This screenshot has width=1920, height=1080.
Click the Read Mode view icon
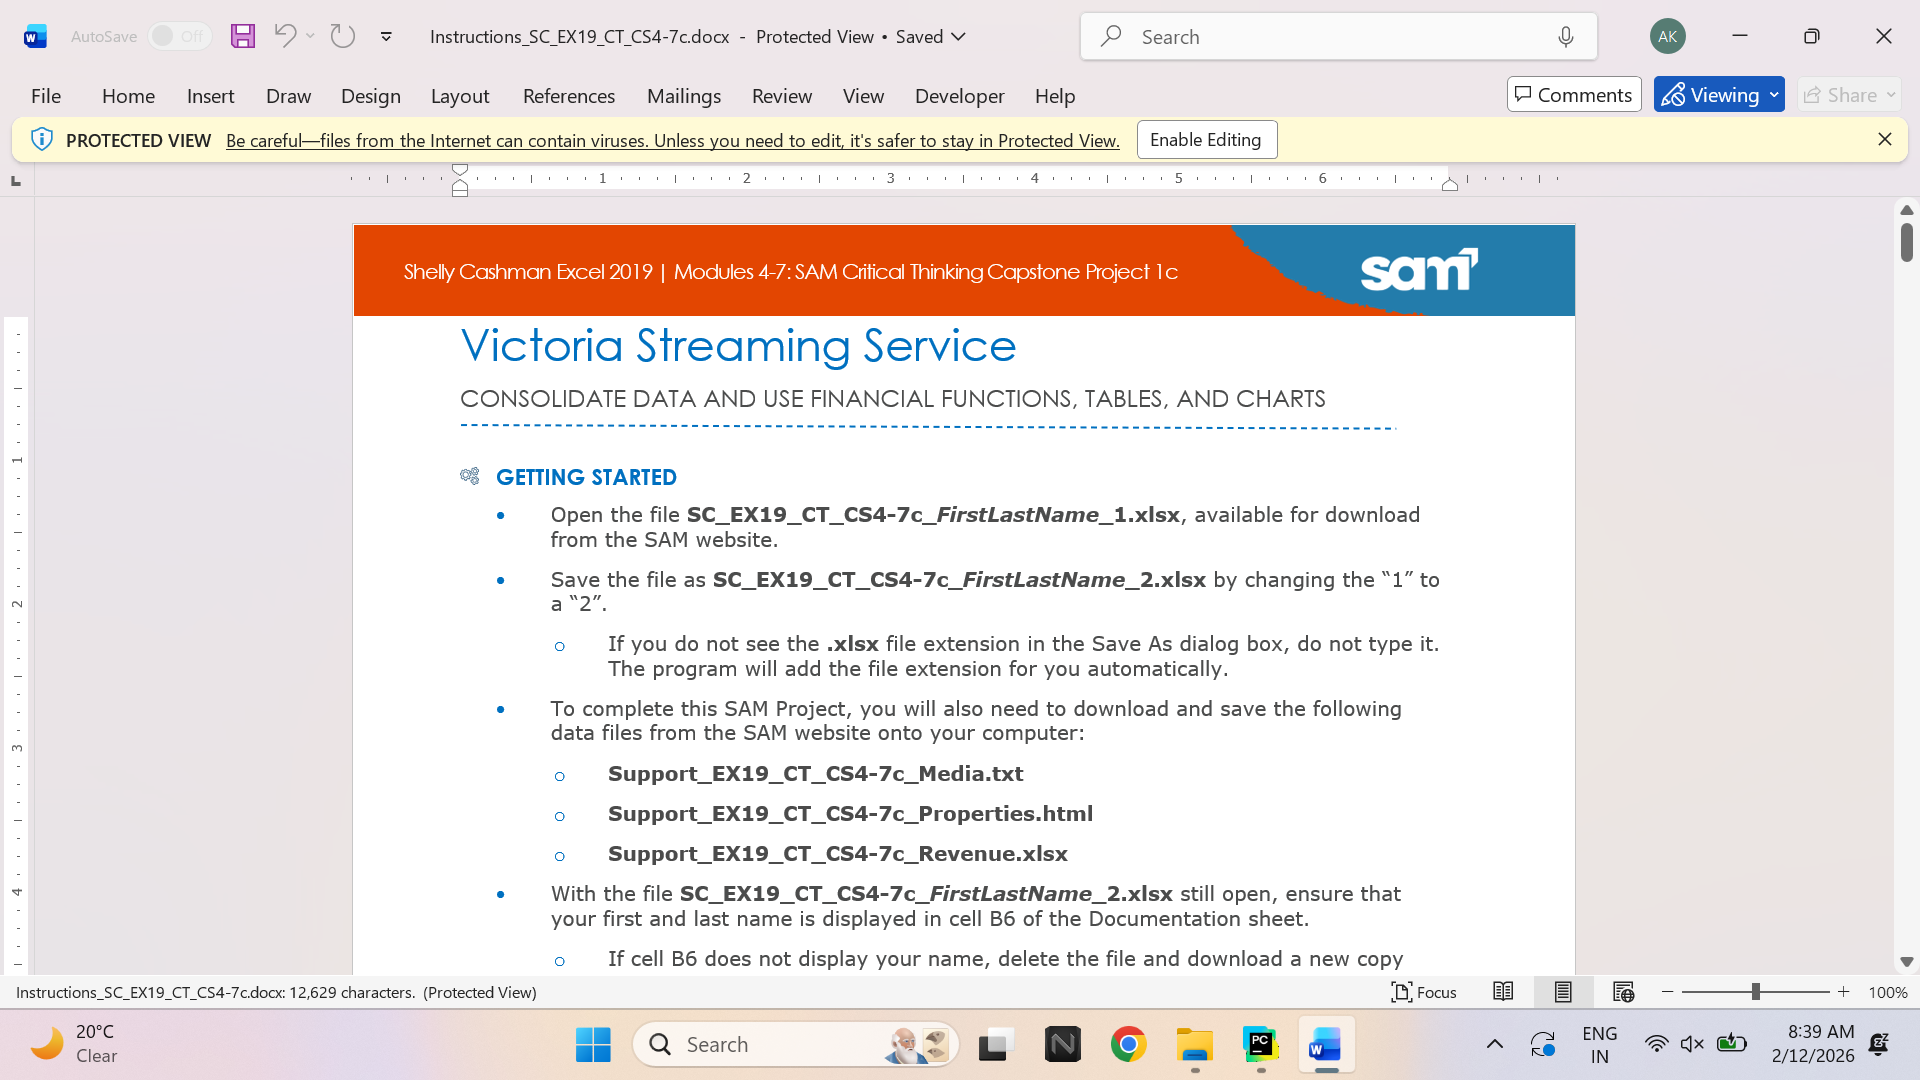click(1502, 992)
